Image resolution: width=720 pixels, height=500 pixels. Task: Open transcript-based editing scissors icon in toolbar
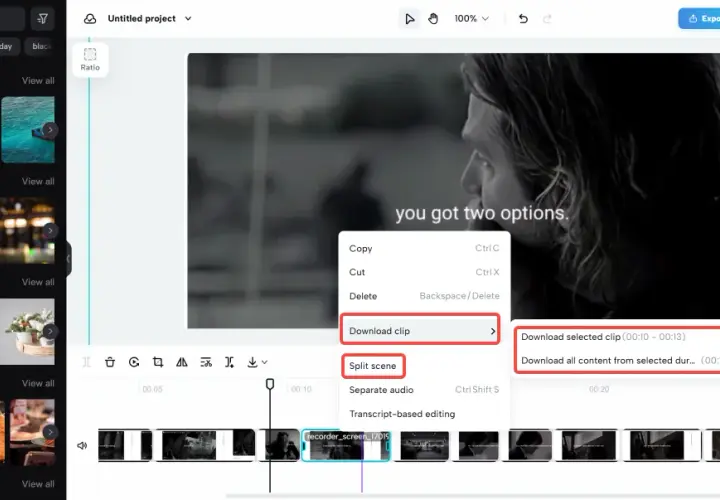(x=206, y=362)
